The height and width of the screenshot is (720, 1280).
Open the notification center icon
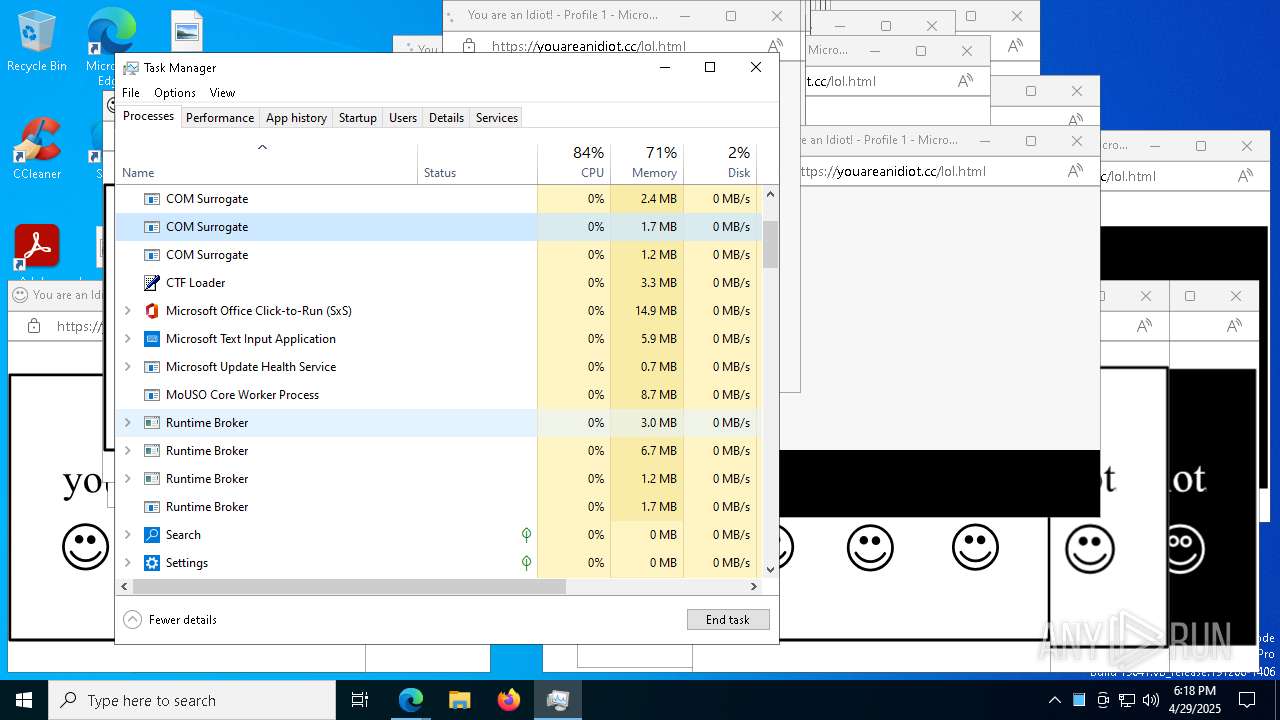click(x=1247, y=700)
